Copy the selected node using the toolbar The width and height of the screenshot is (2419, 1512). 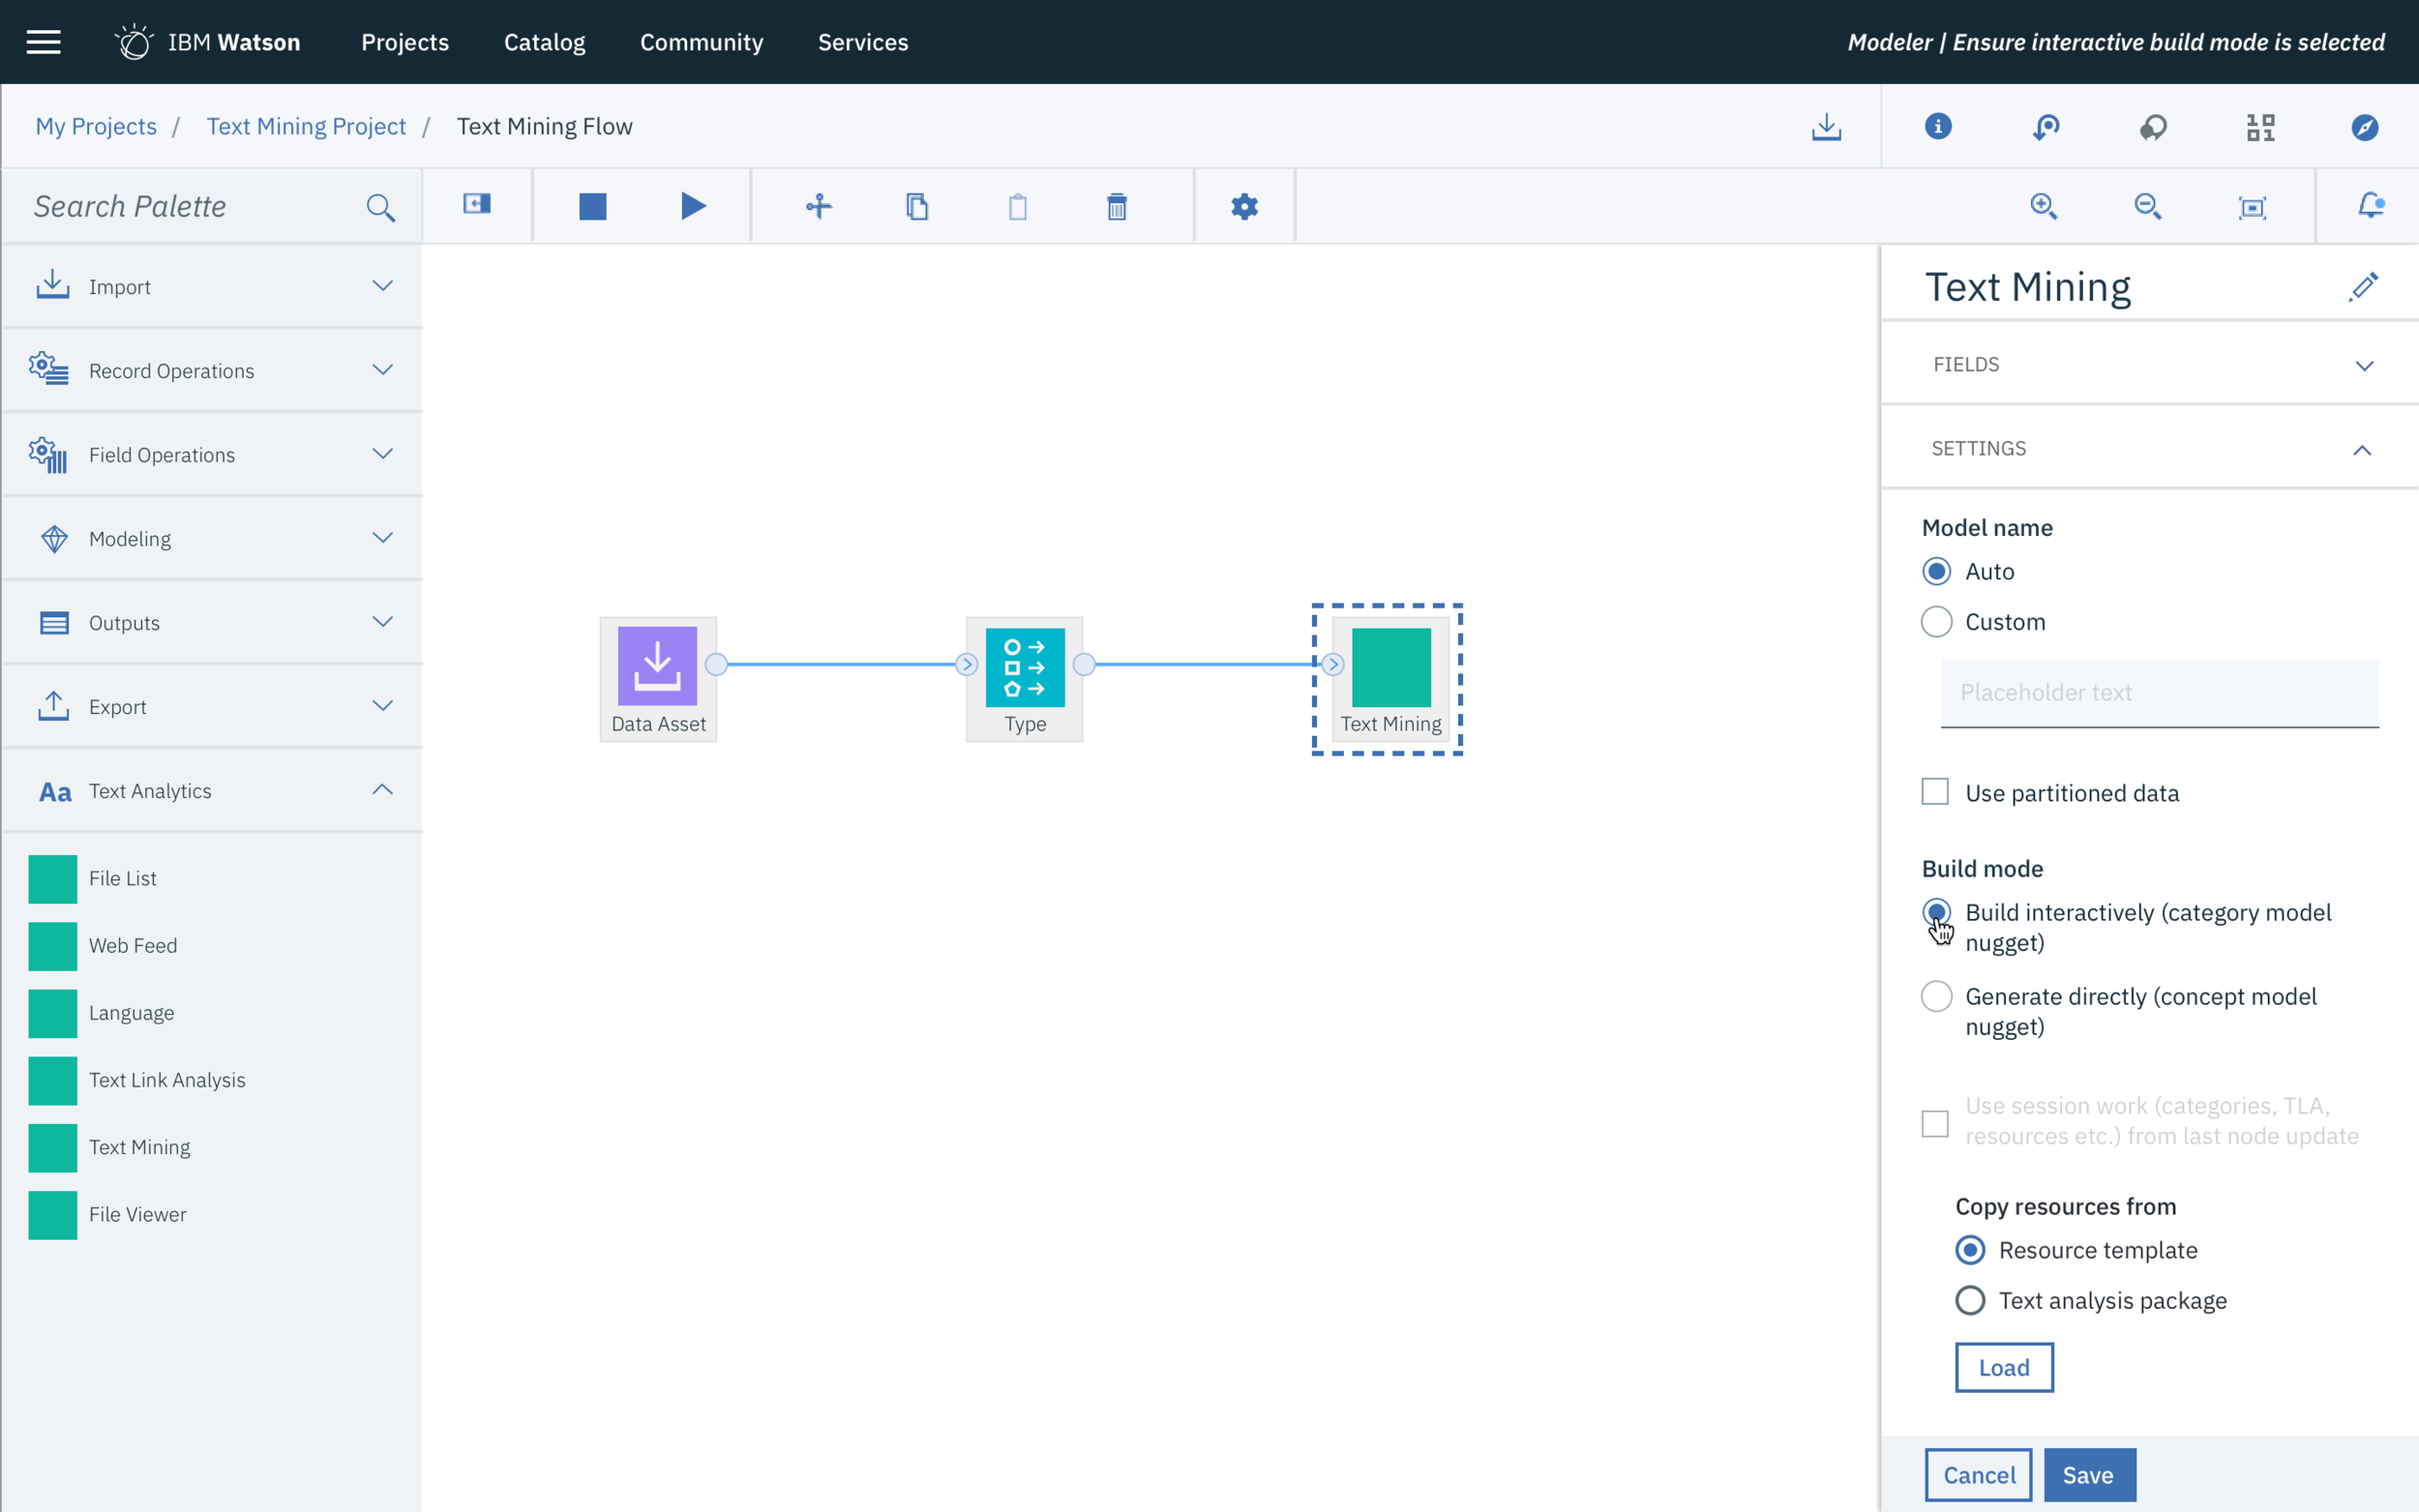pyautogui.click(x=917, y=206)
